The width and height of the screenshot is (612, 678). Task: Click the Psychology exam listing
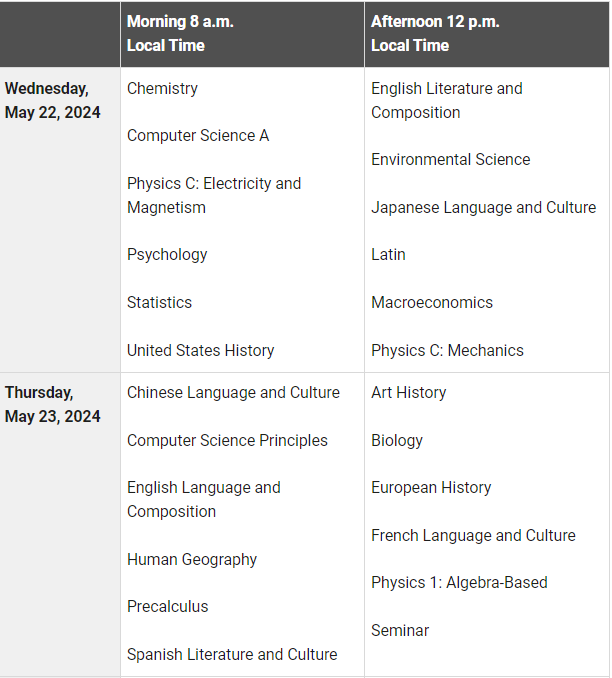(x=167, y=255)
